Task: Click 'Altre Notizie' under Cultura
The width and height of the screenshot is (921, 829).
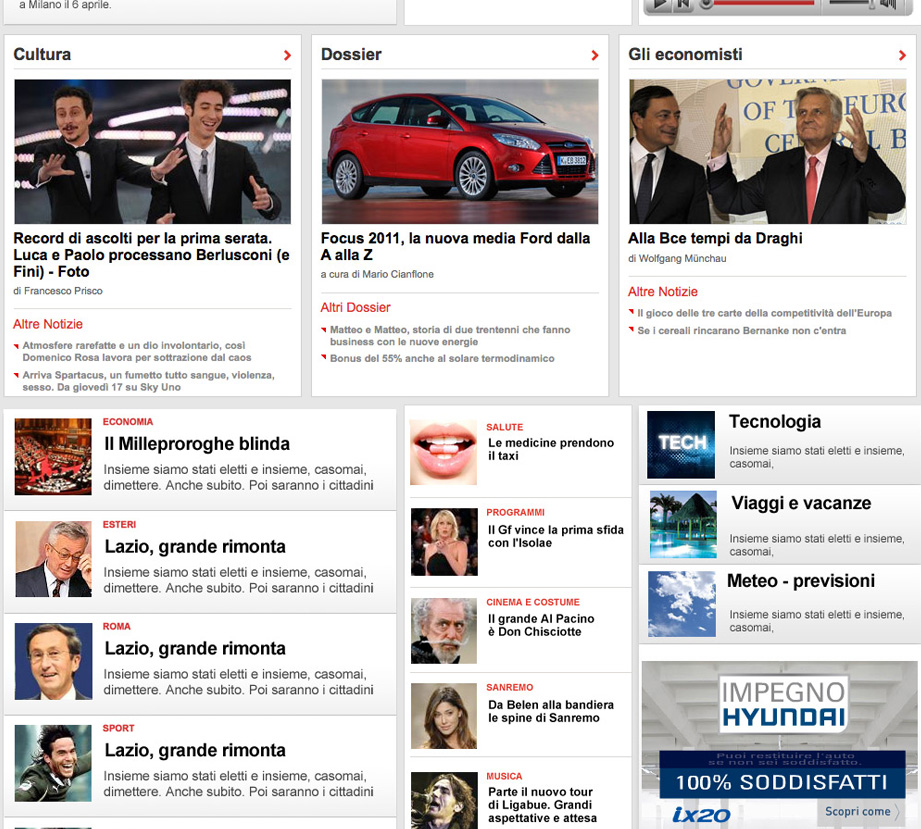Action: click(48, 324)
